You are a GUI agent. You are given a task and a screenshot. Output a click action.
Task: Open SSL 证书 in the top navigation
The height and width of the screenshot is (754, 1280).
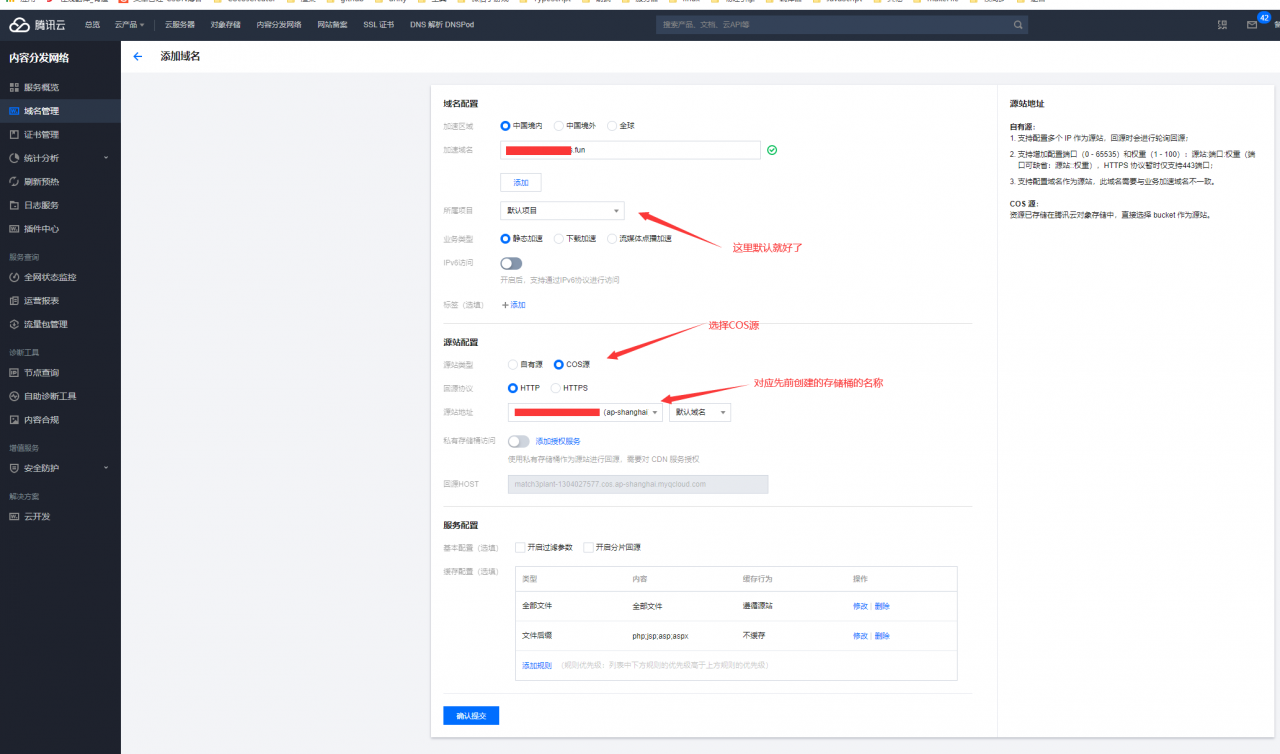coord(378,24)
